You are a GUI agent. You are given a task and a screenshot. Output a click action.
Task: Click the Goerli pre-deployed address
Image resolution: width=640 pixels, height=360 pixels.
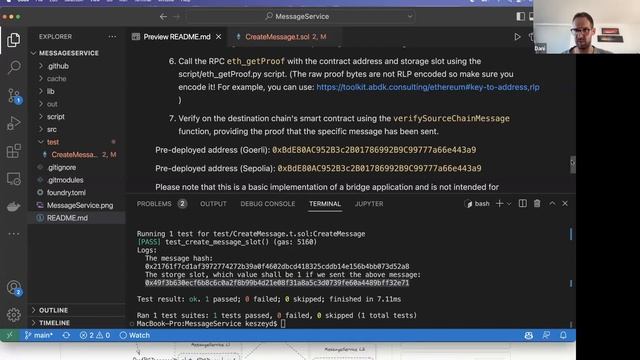374,150
